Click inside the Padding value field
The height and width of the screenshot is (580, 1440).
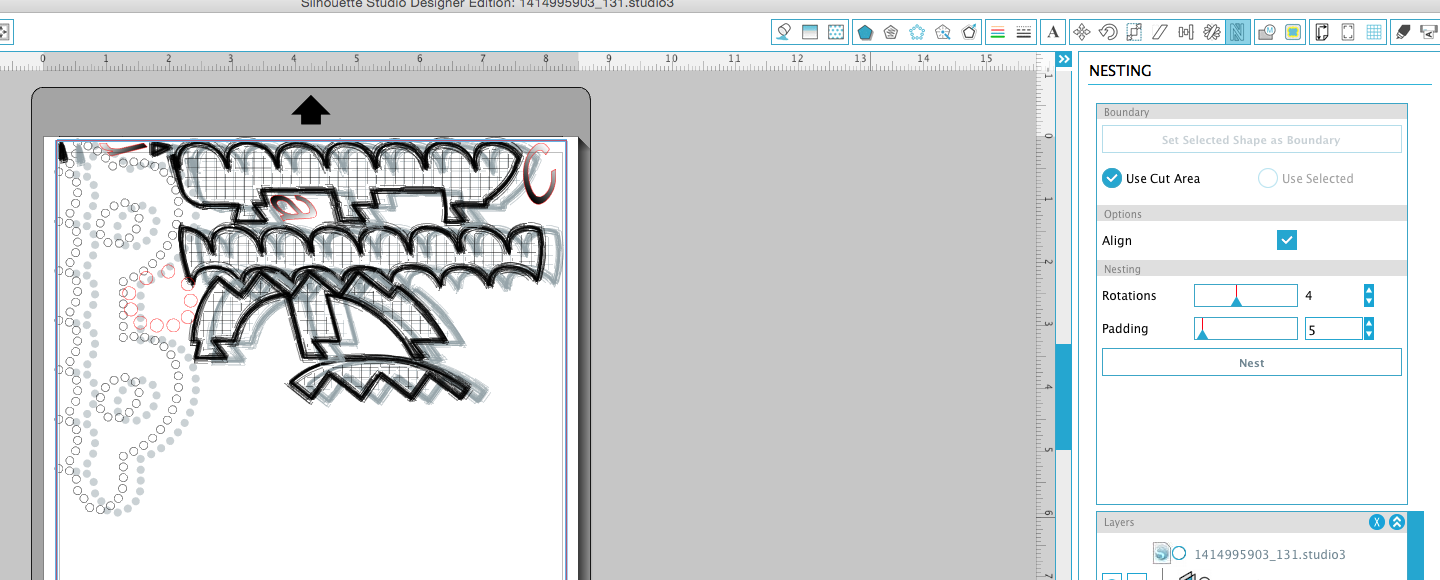point(1333,328)
